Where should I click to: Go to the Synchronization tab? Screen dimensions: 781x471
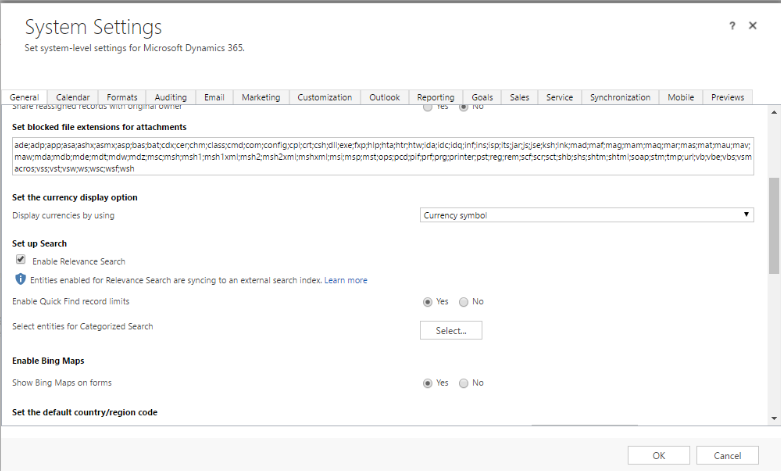tap(620, 97)
